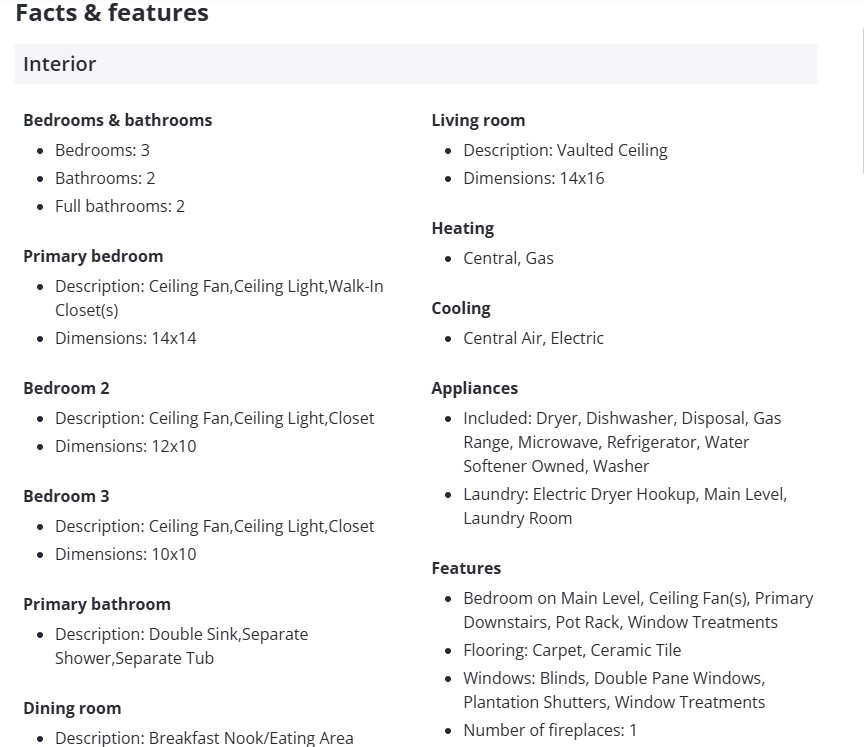864x747 pixels.
Task: Click the Facts & features heading
Action: 112,13
